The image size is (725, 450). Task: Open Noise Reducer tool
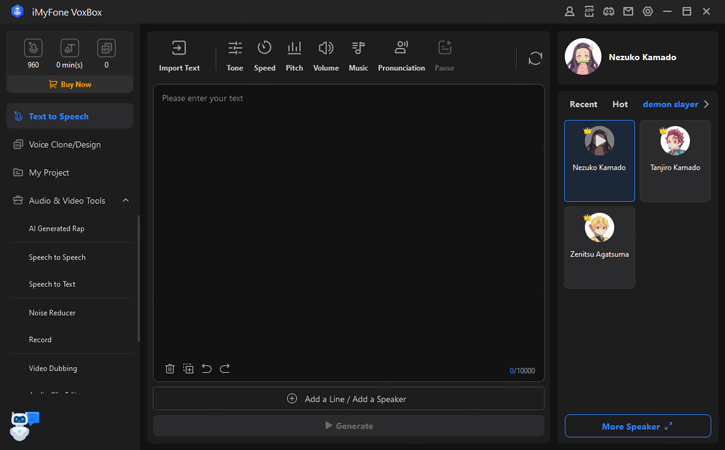(x=52, y=313)
